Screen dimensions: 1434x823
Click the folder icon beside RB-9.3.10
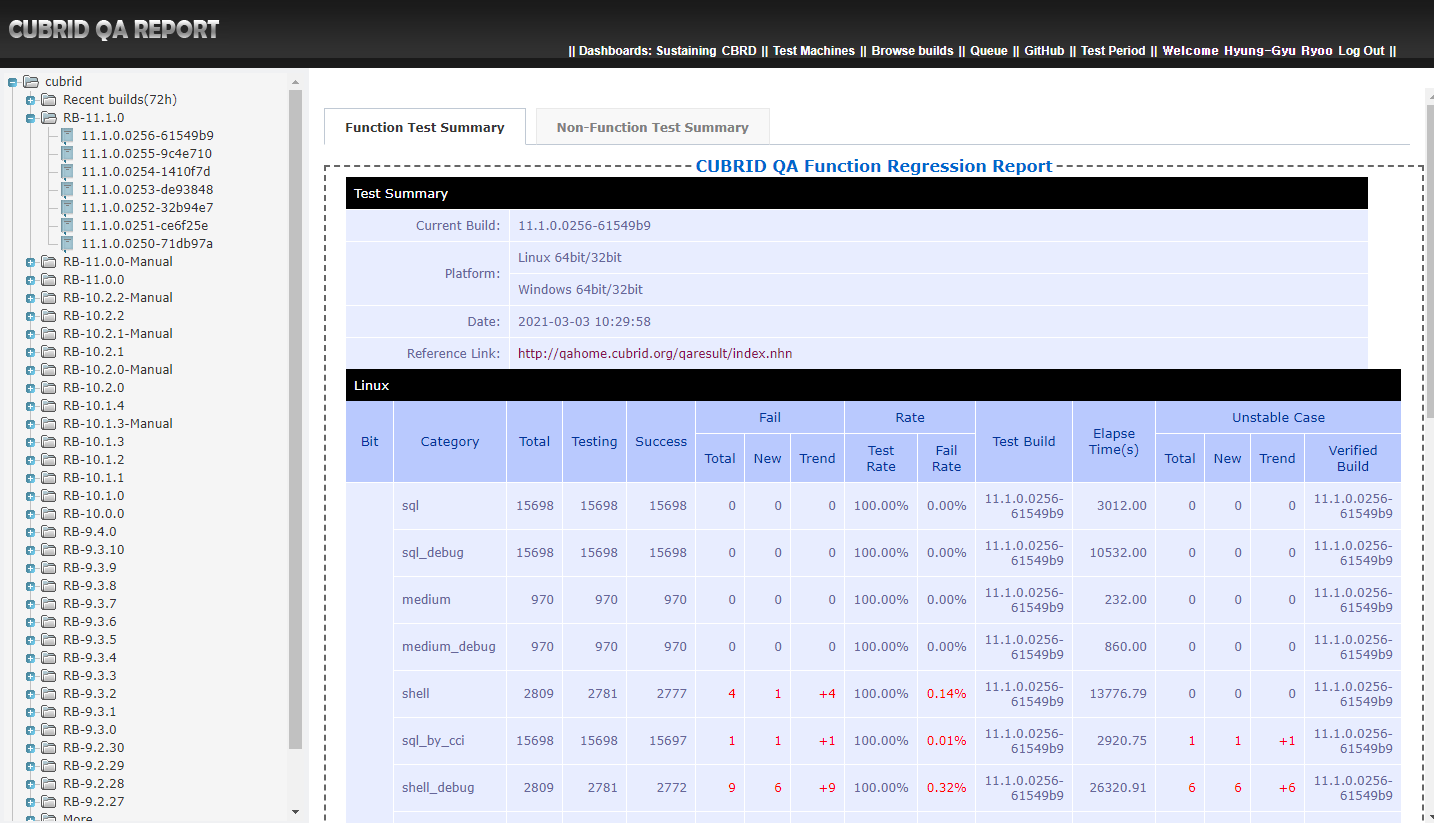point(48,550)
